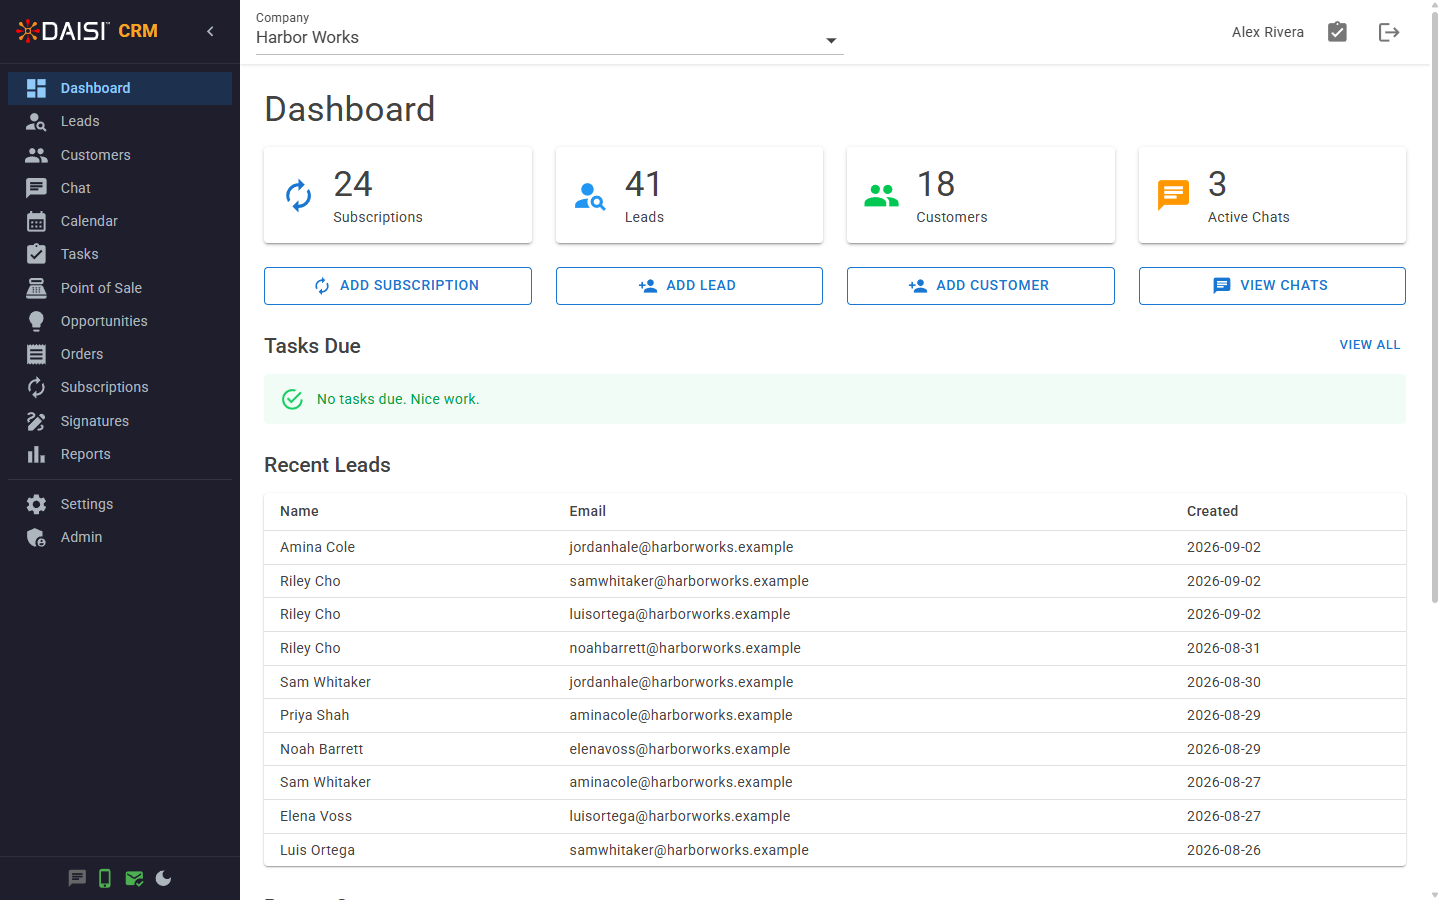Screen dimensions: 1440x900
Task: Click the green phone status icon
Action: pos(105,878)
